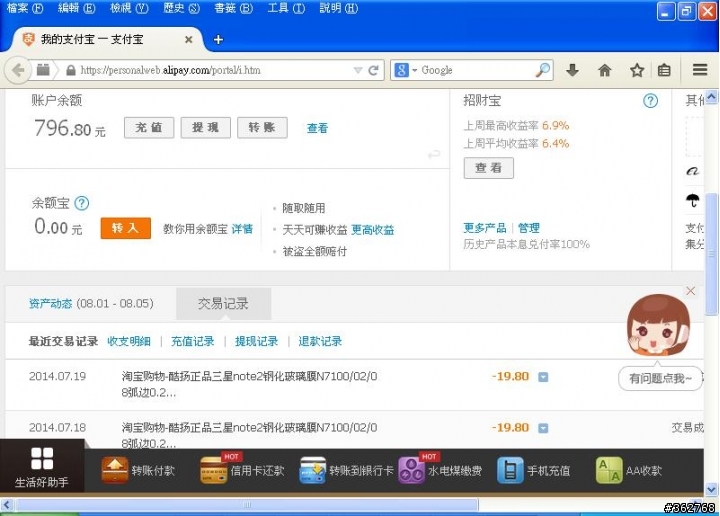Click the 更高收益 link
720x516 pixels.
point(372,230)
